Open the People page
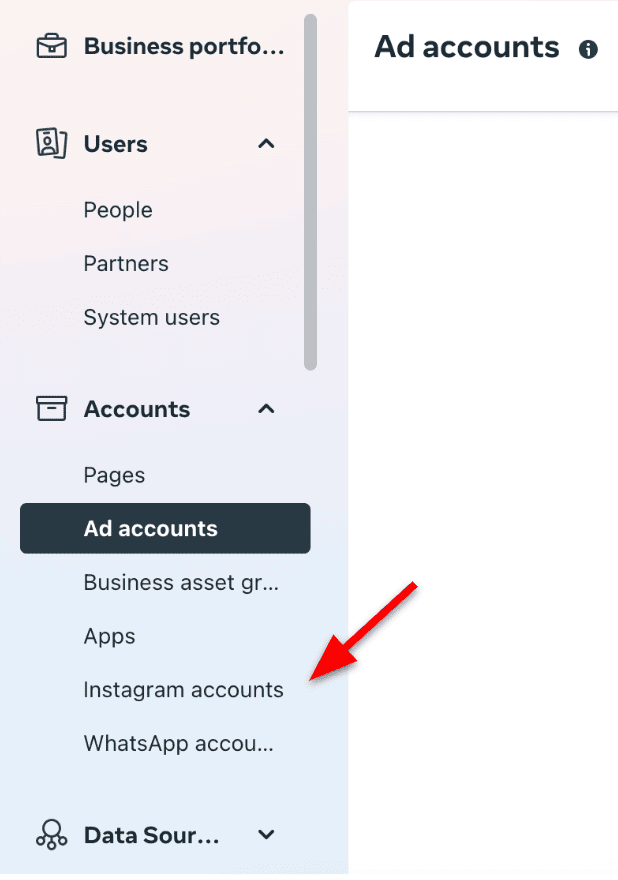The image size is (618, 880). pos(117,210)
